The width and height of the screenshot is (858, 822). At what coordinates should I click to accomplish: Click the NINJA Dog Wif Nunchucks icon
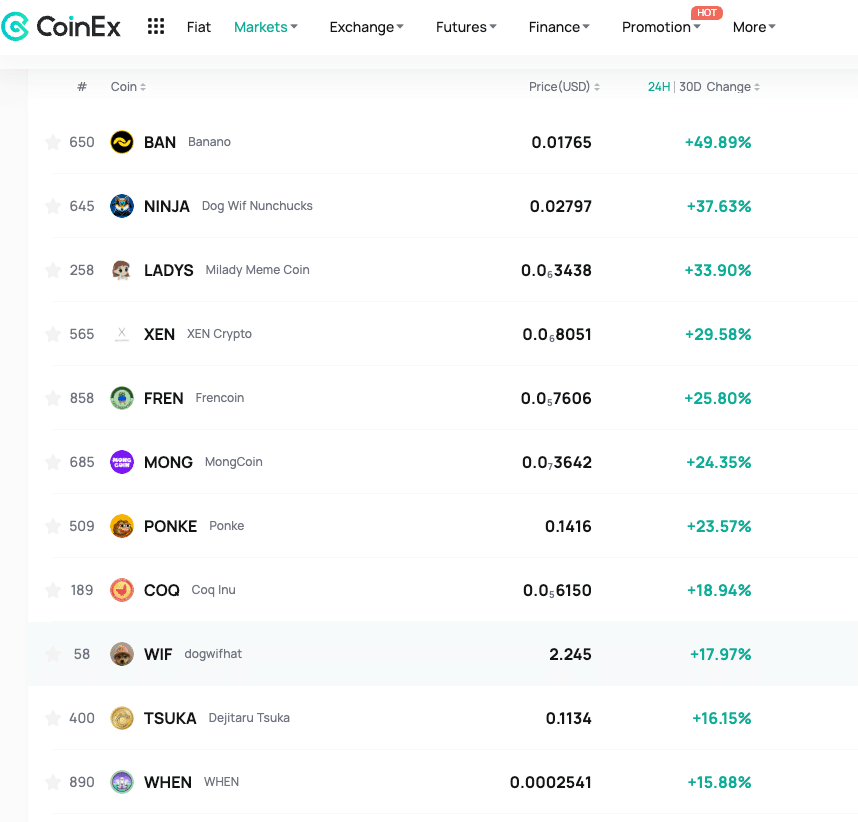click(x=122, y=206)
